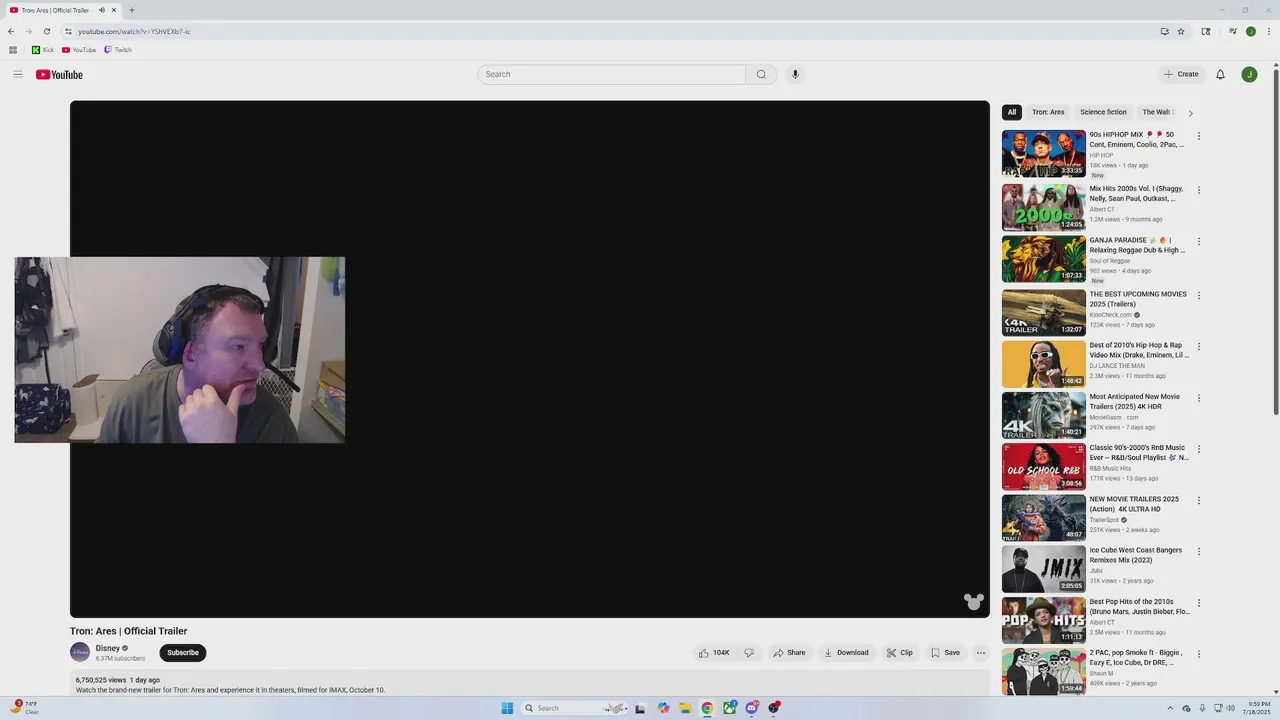
Task: Open YouTube notifications bell
Action: point(1220,74)
